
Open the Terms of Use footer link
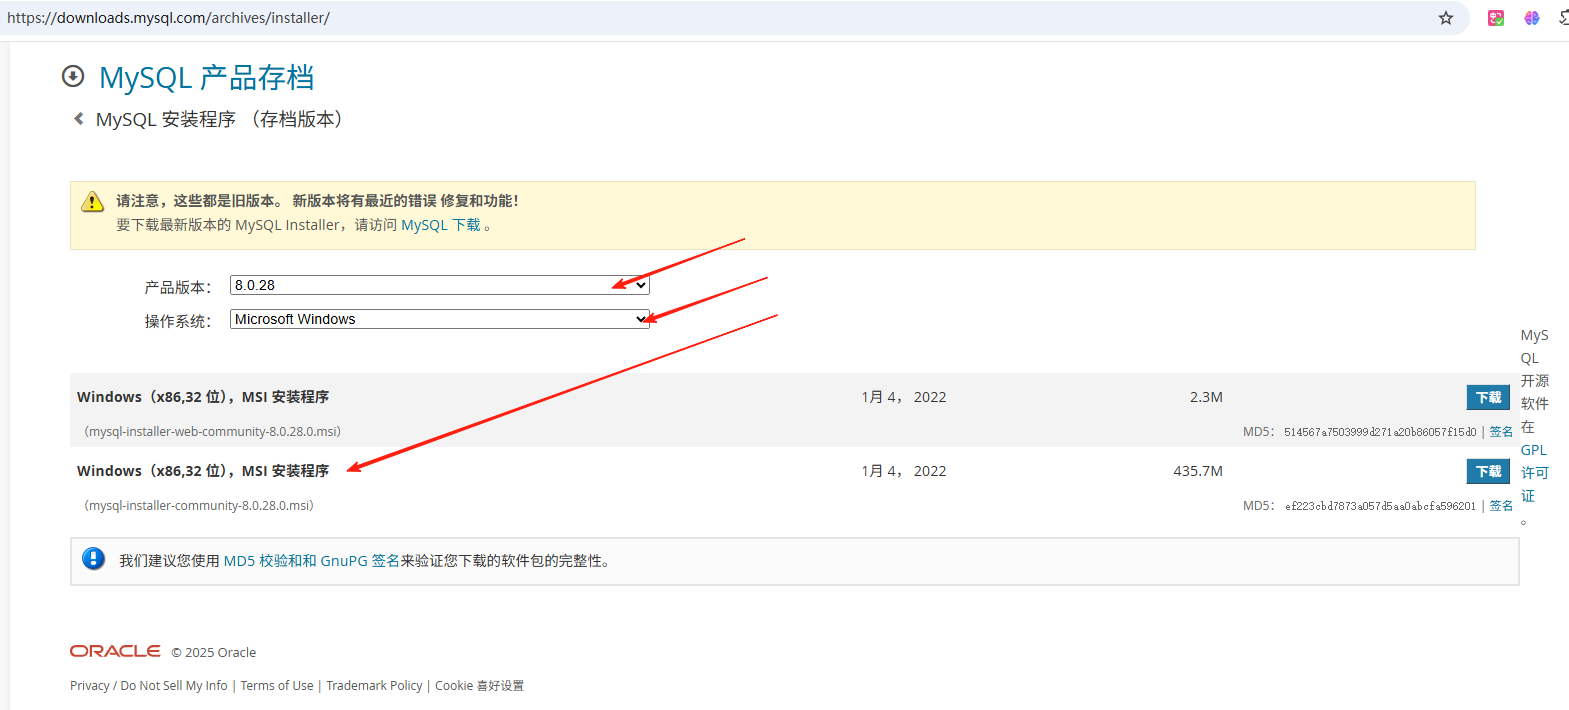(277, 686)
